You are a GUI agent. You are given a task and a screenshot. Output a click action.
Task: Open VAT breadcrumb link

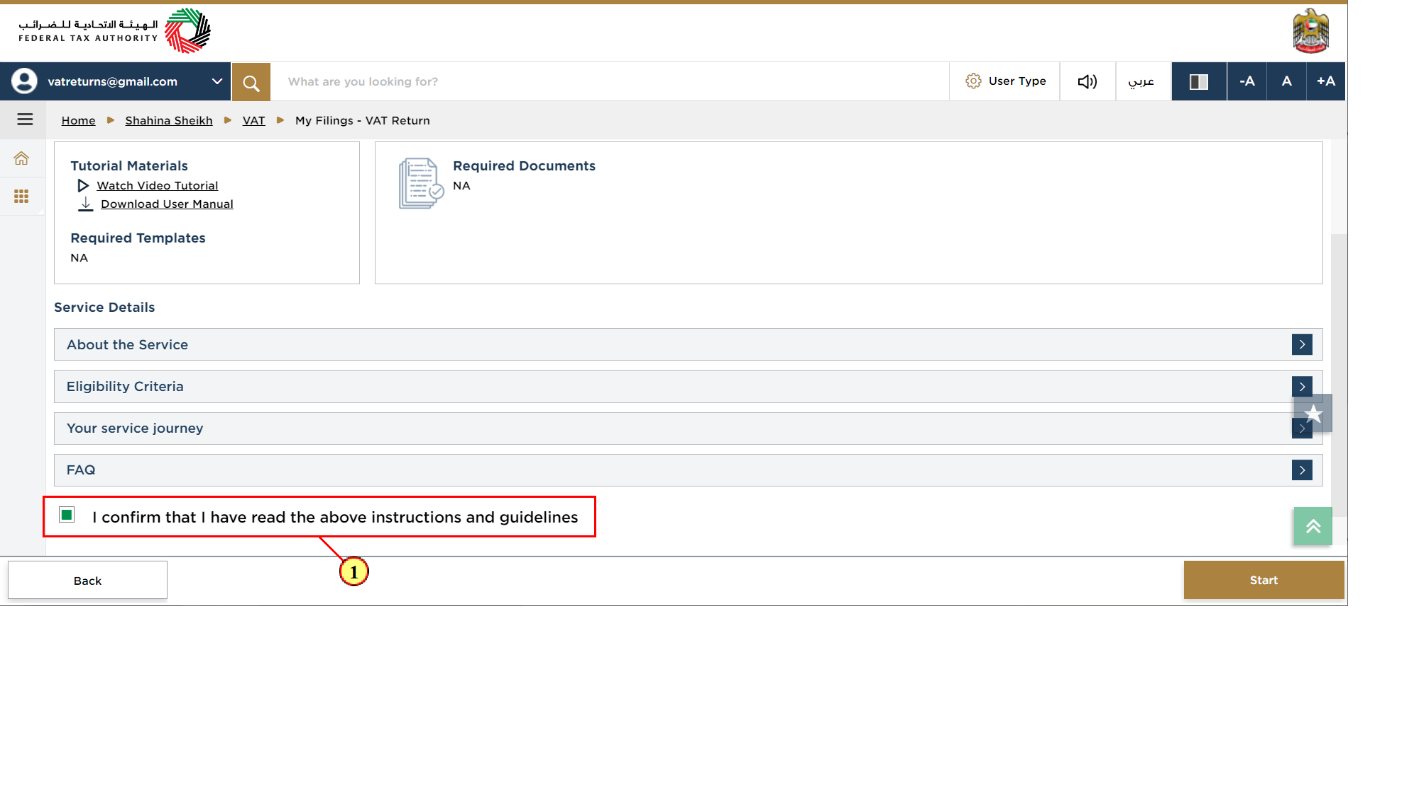click(254, 120)
